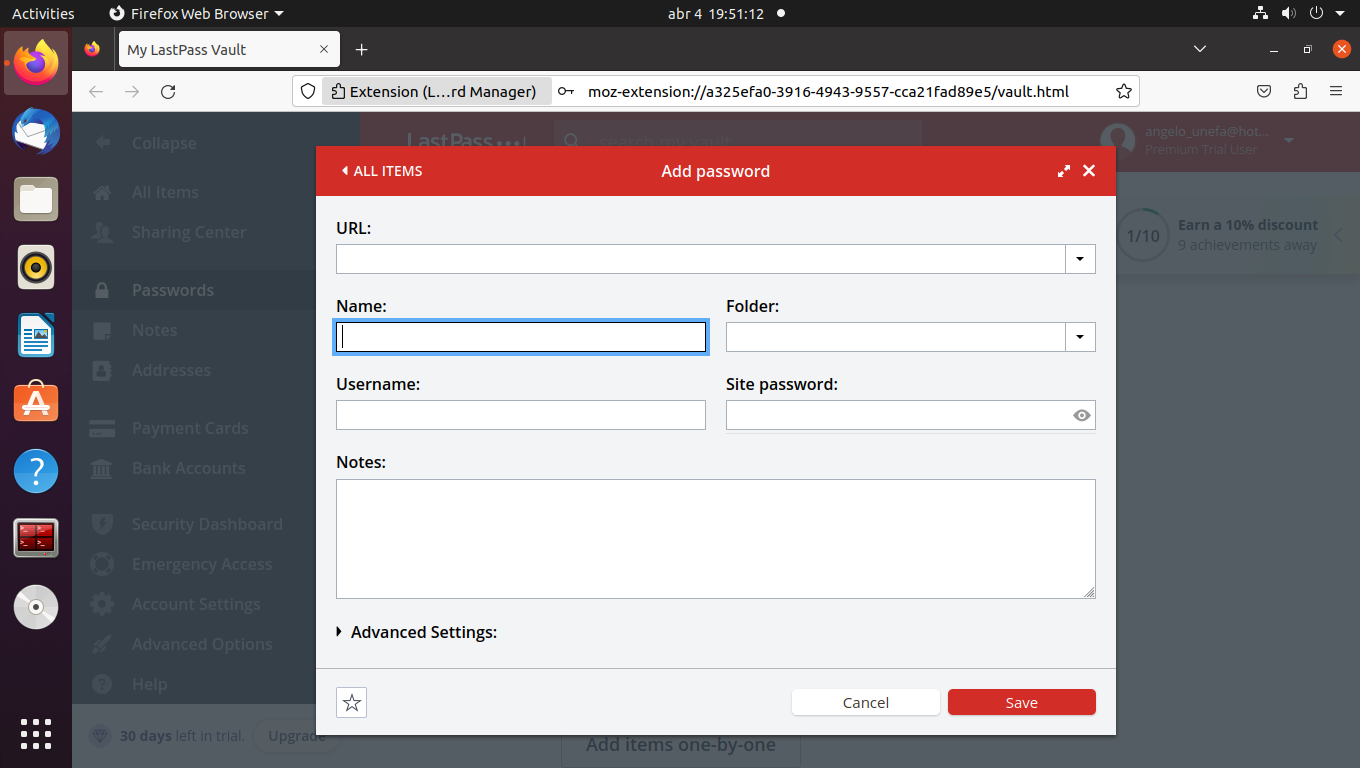Click the Upgrade button
The height and width of the screenshot is (768, 1360).
(x=296, y=736)
